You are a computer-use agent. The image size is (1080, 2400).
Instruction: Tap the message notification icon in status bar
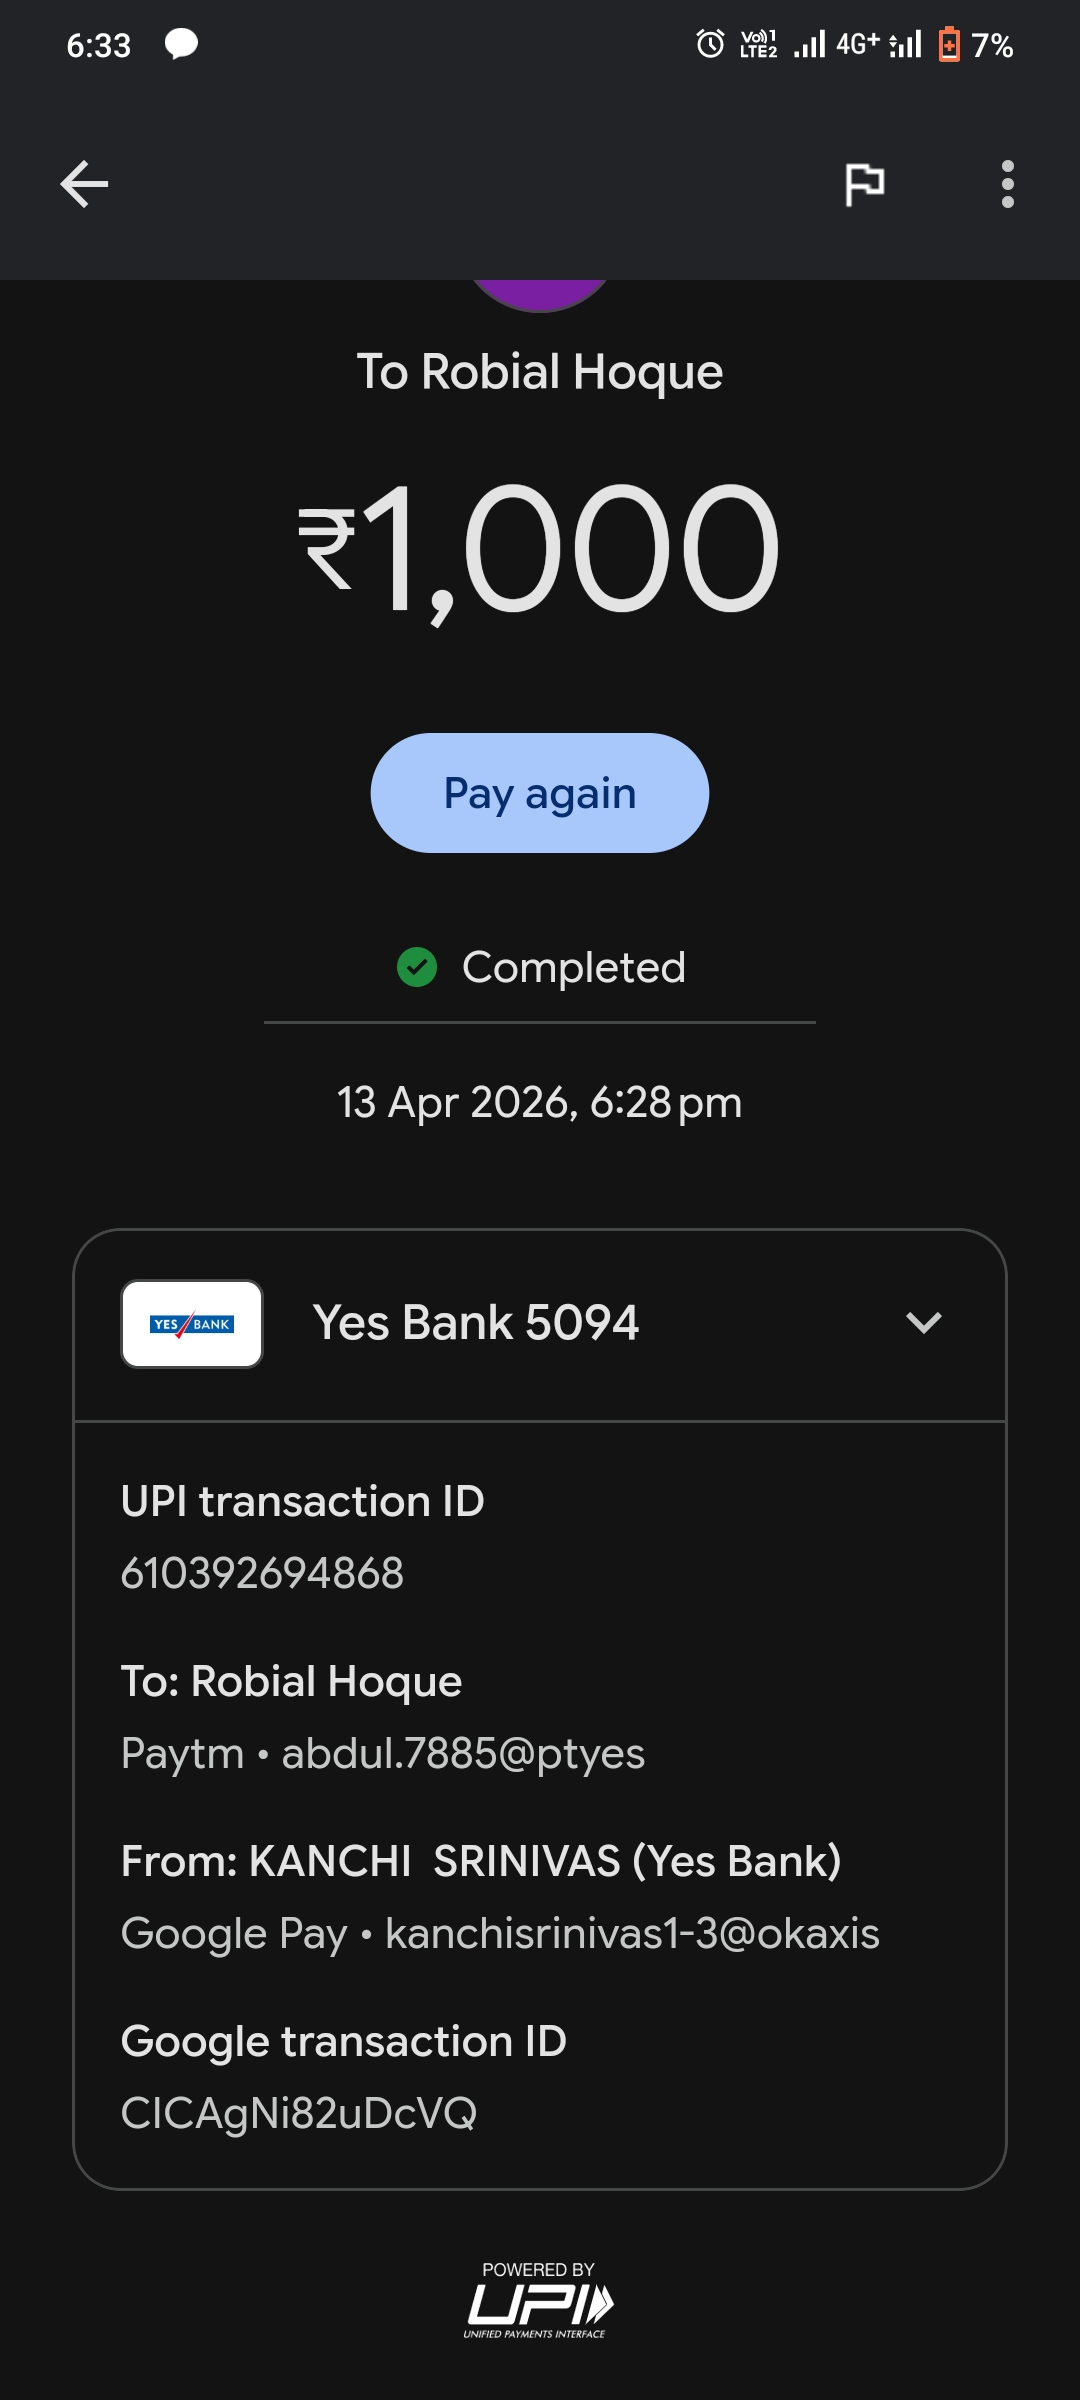[x=181, y=45]
